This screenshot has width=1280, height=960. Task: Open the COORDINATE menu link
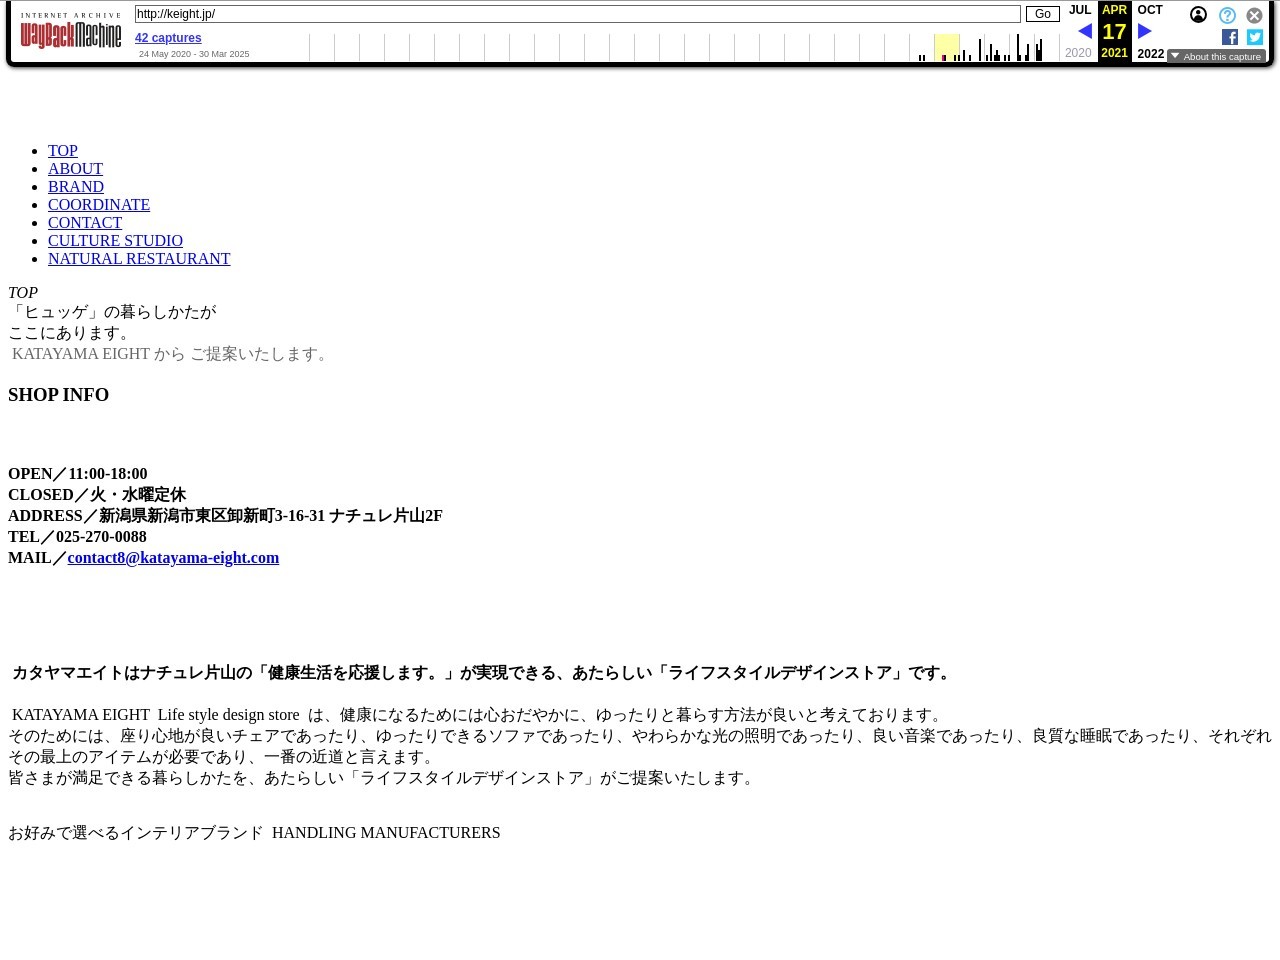99,205
